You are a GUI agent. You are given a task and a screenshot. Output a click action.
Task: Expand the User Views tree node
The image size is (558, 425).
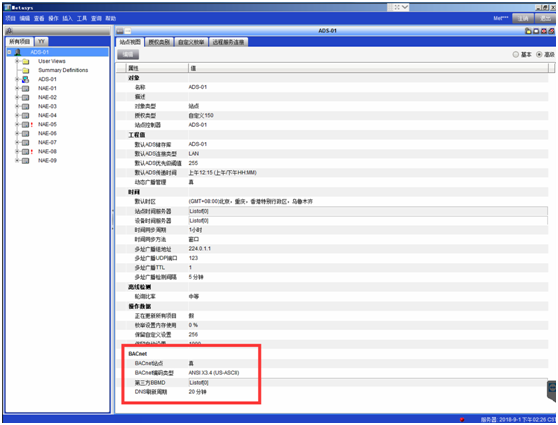[17, 61]
